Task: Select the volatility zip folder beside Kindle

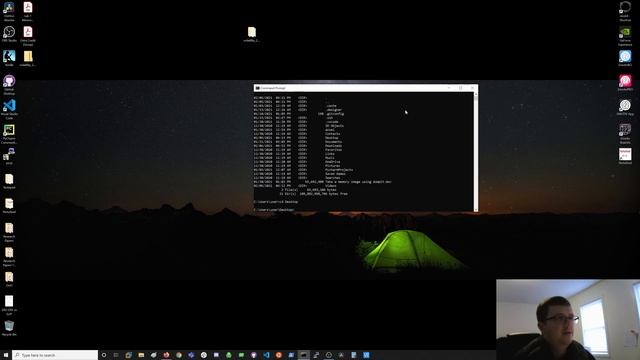Action: 28,58
